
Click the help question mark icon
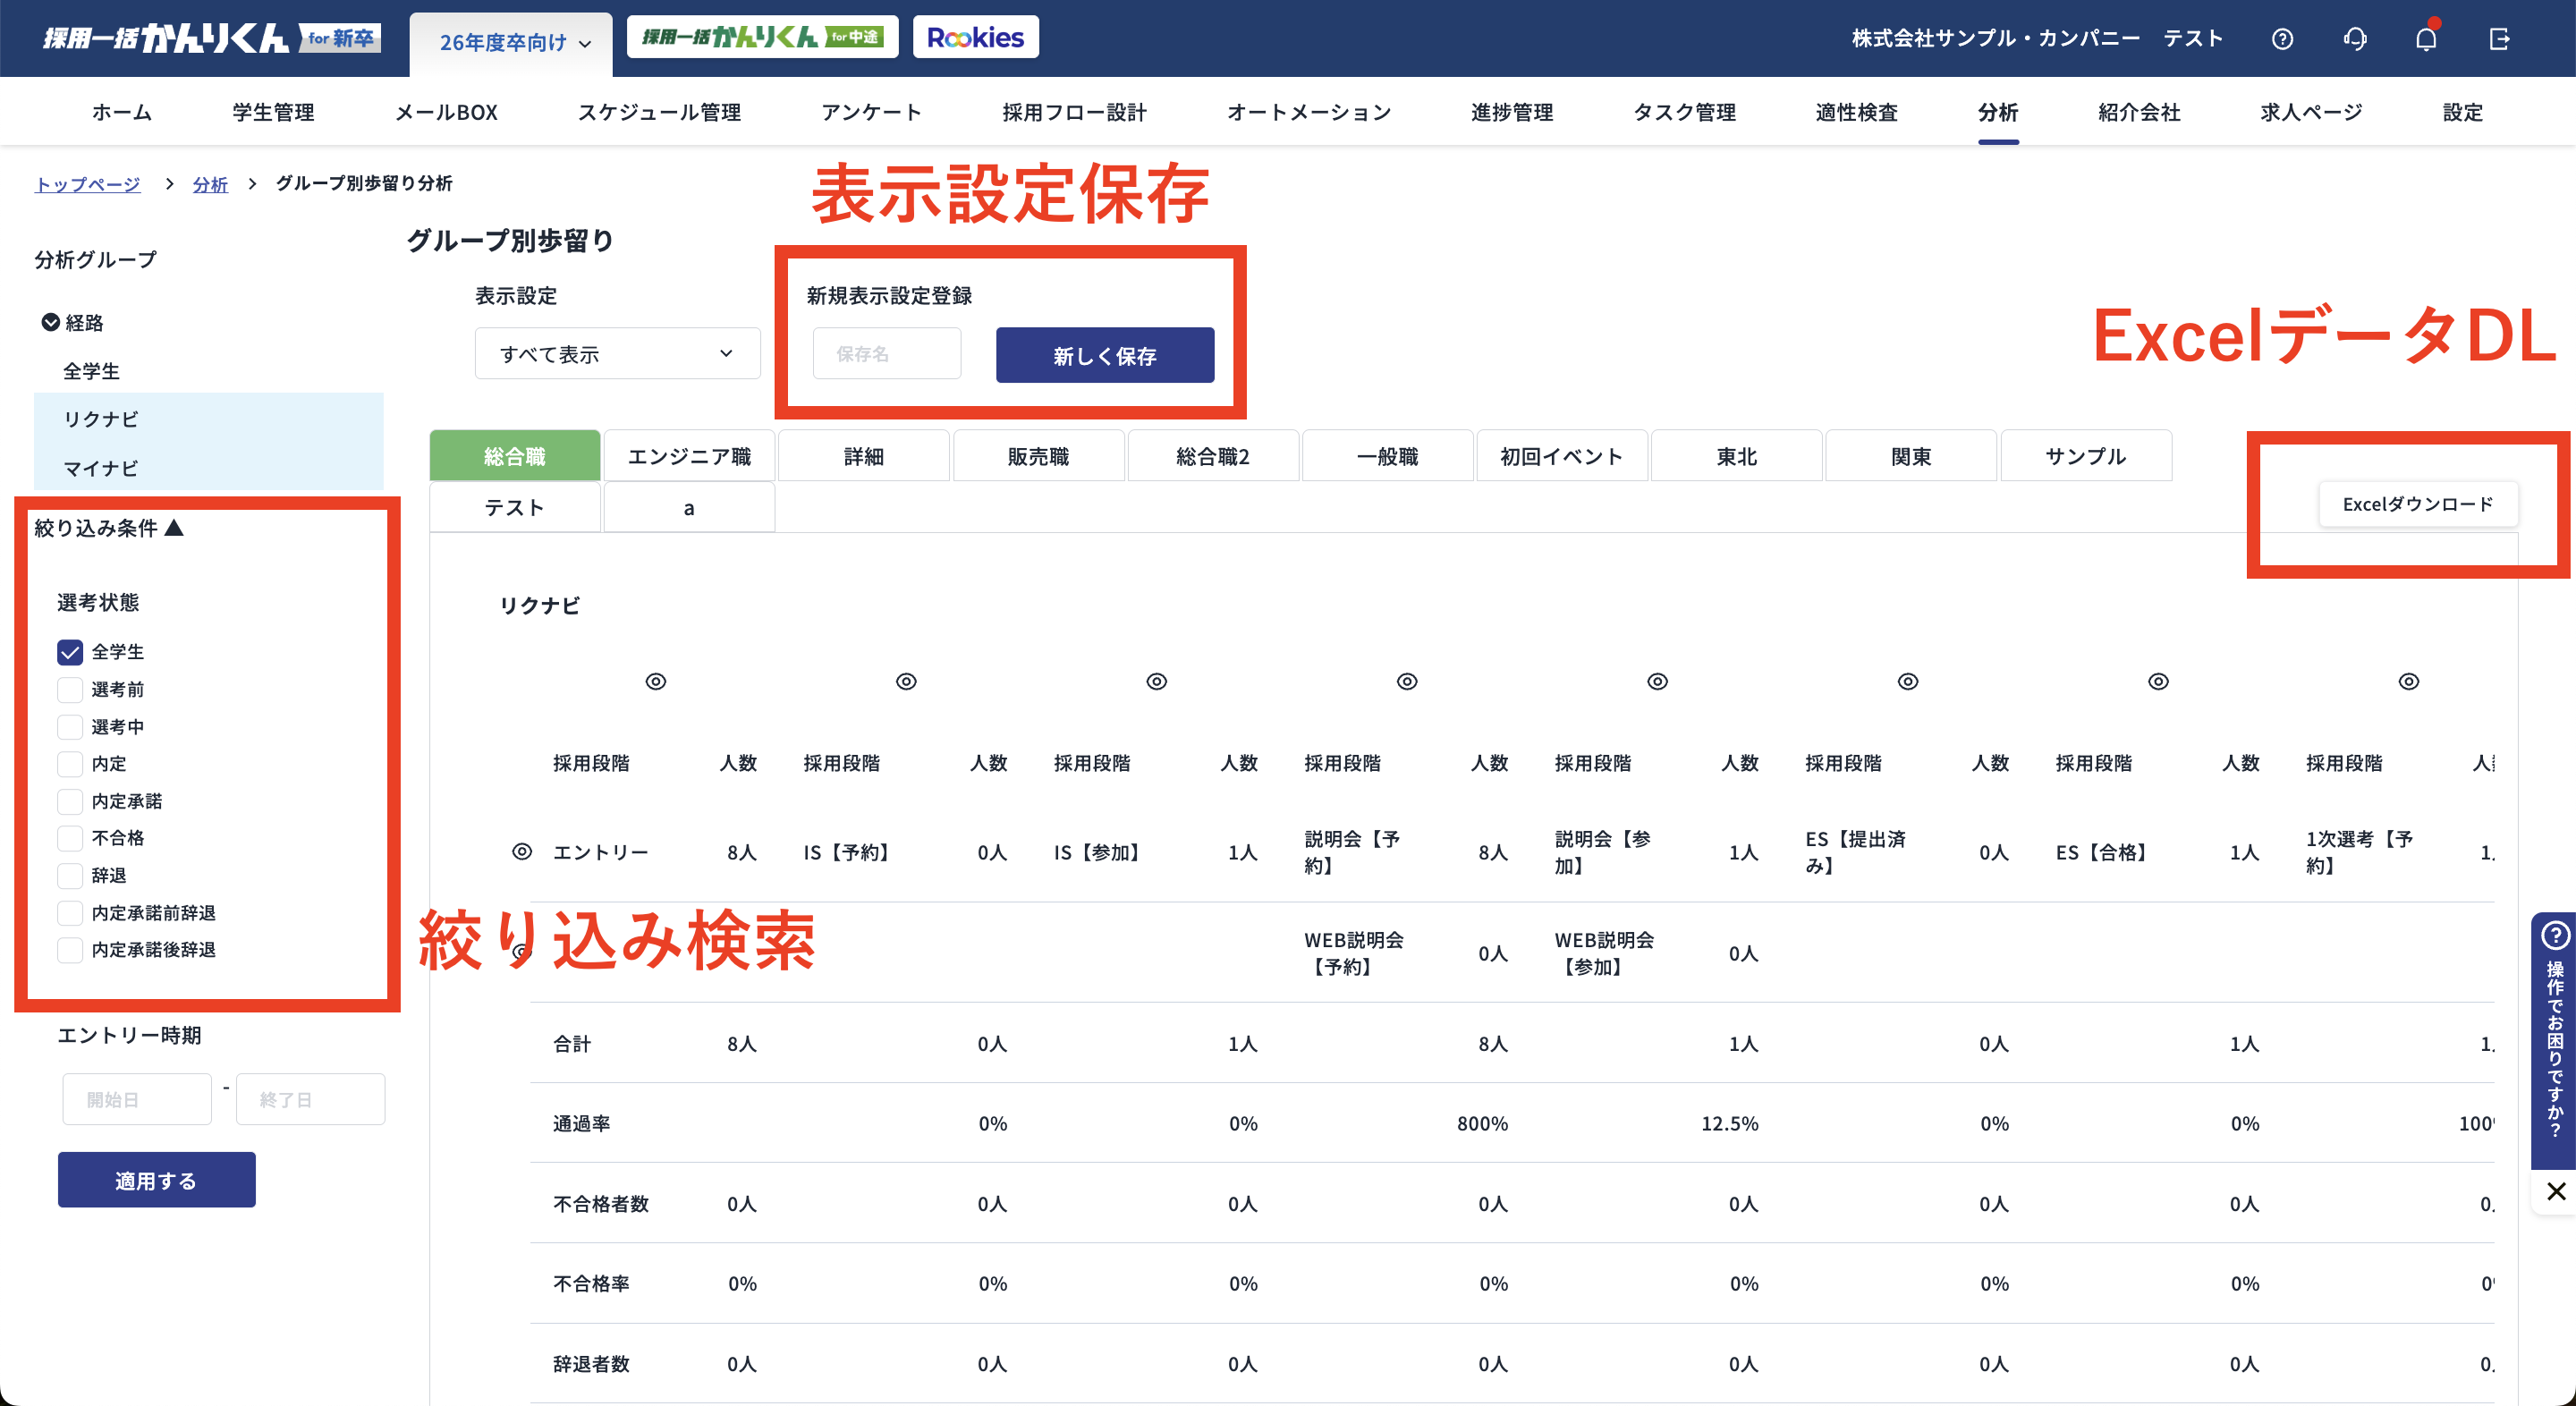(x=2282, y=39)
